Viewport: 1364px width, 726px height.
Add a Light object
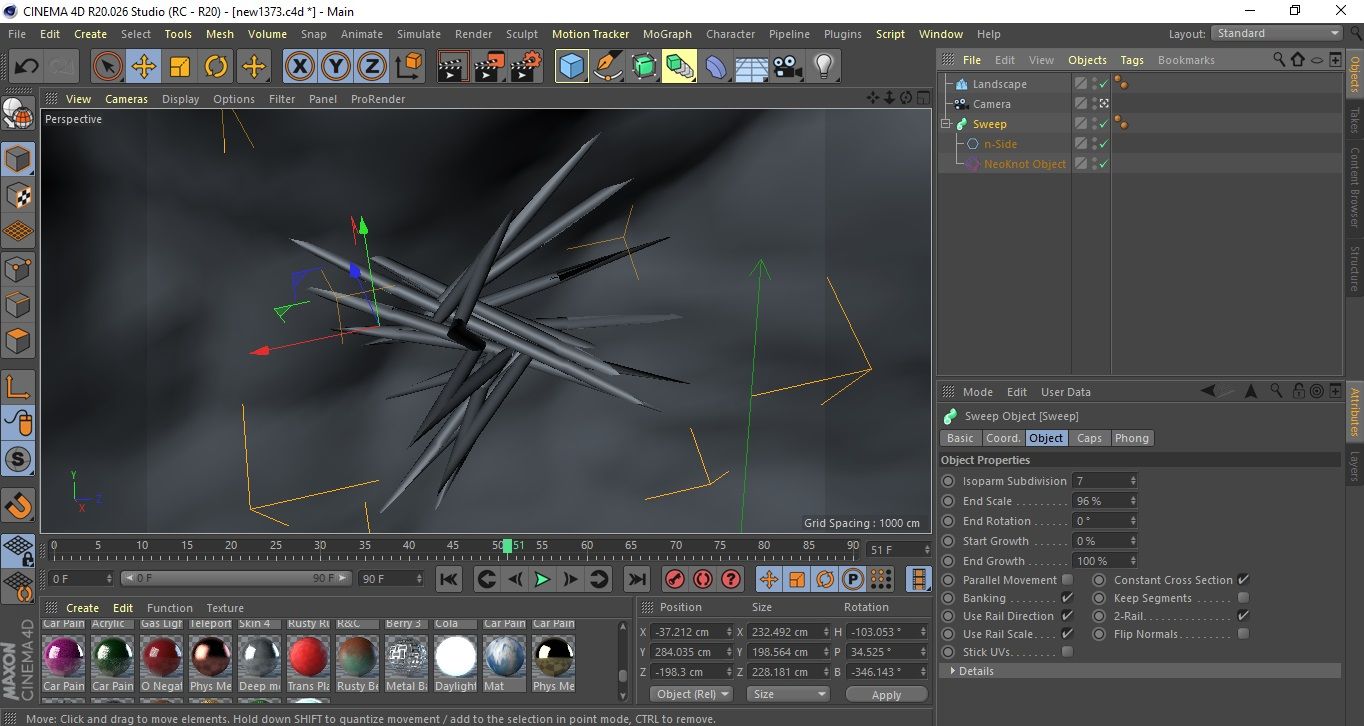click(x=823, y=67)
